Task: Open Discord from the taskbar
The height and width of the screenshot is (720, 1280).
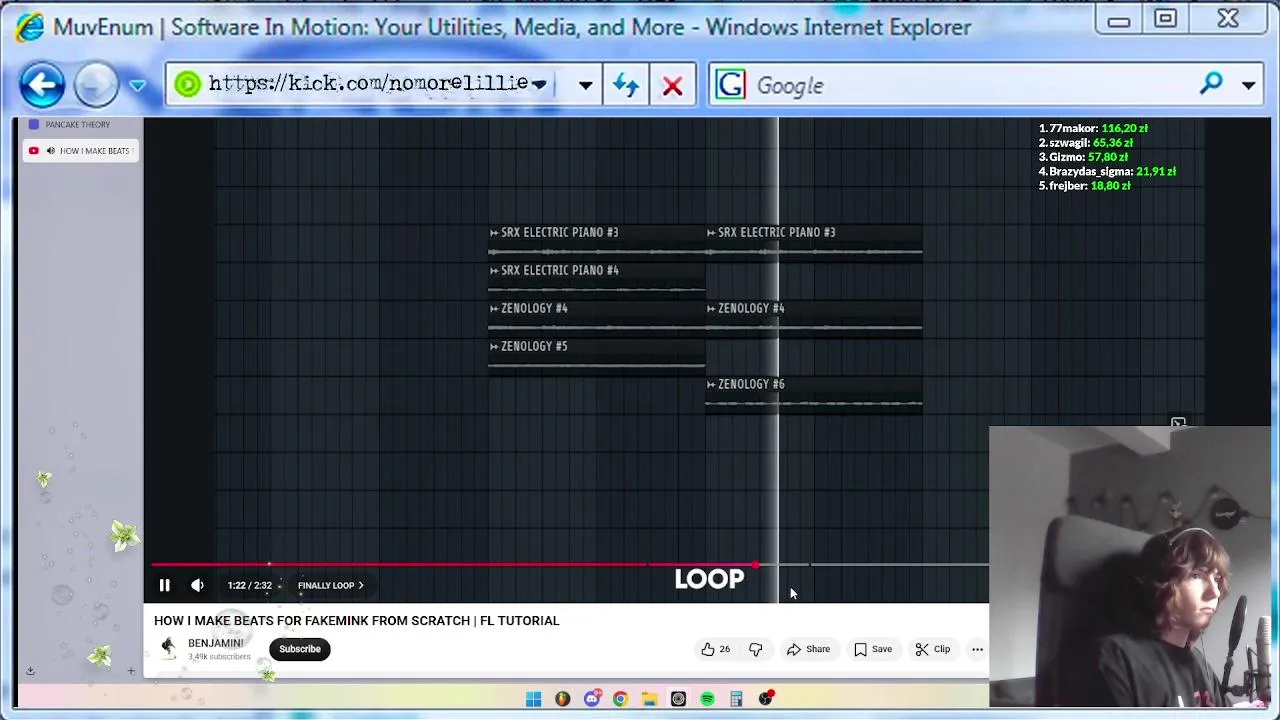Action: tap(591, 699)
